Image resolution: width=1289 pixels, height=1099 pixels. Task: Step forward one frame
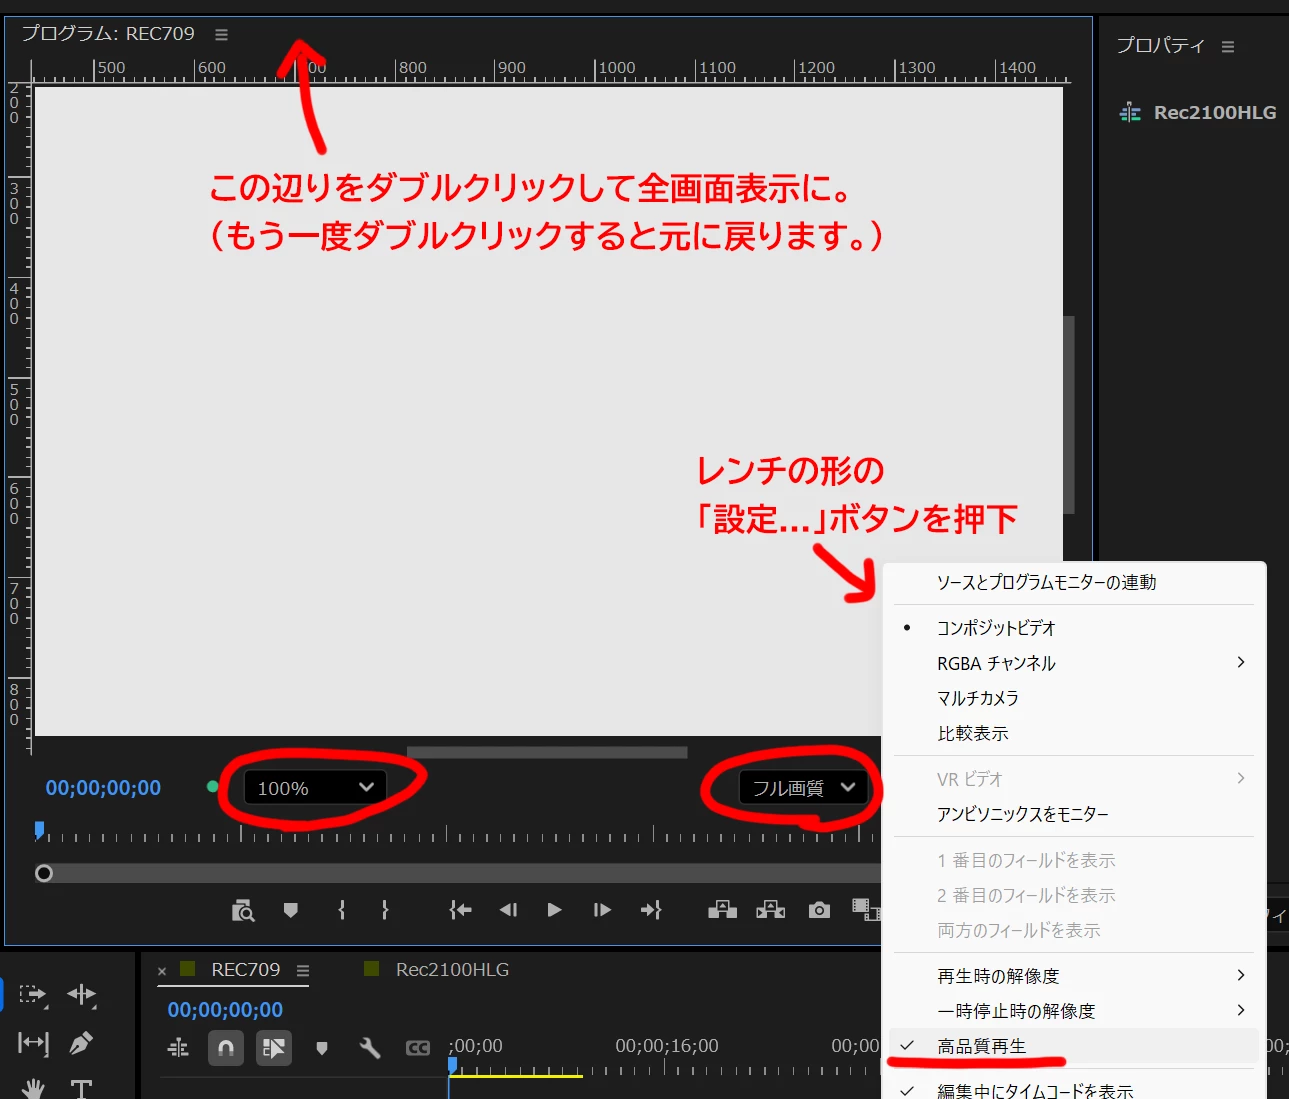pos(602,910)
